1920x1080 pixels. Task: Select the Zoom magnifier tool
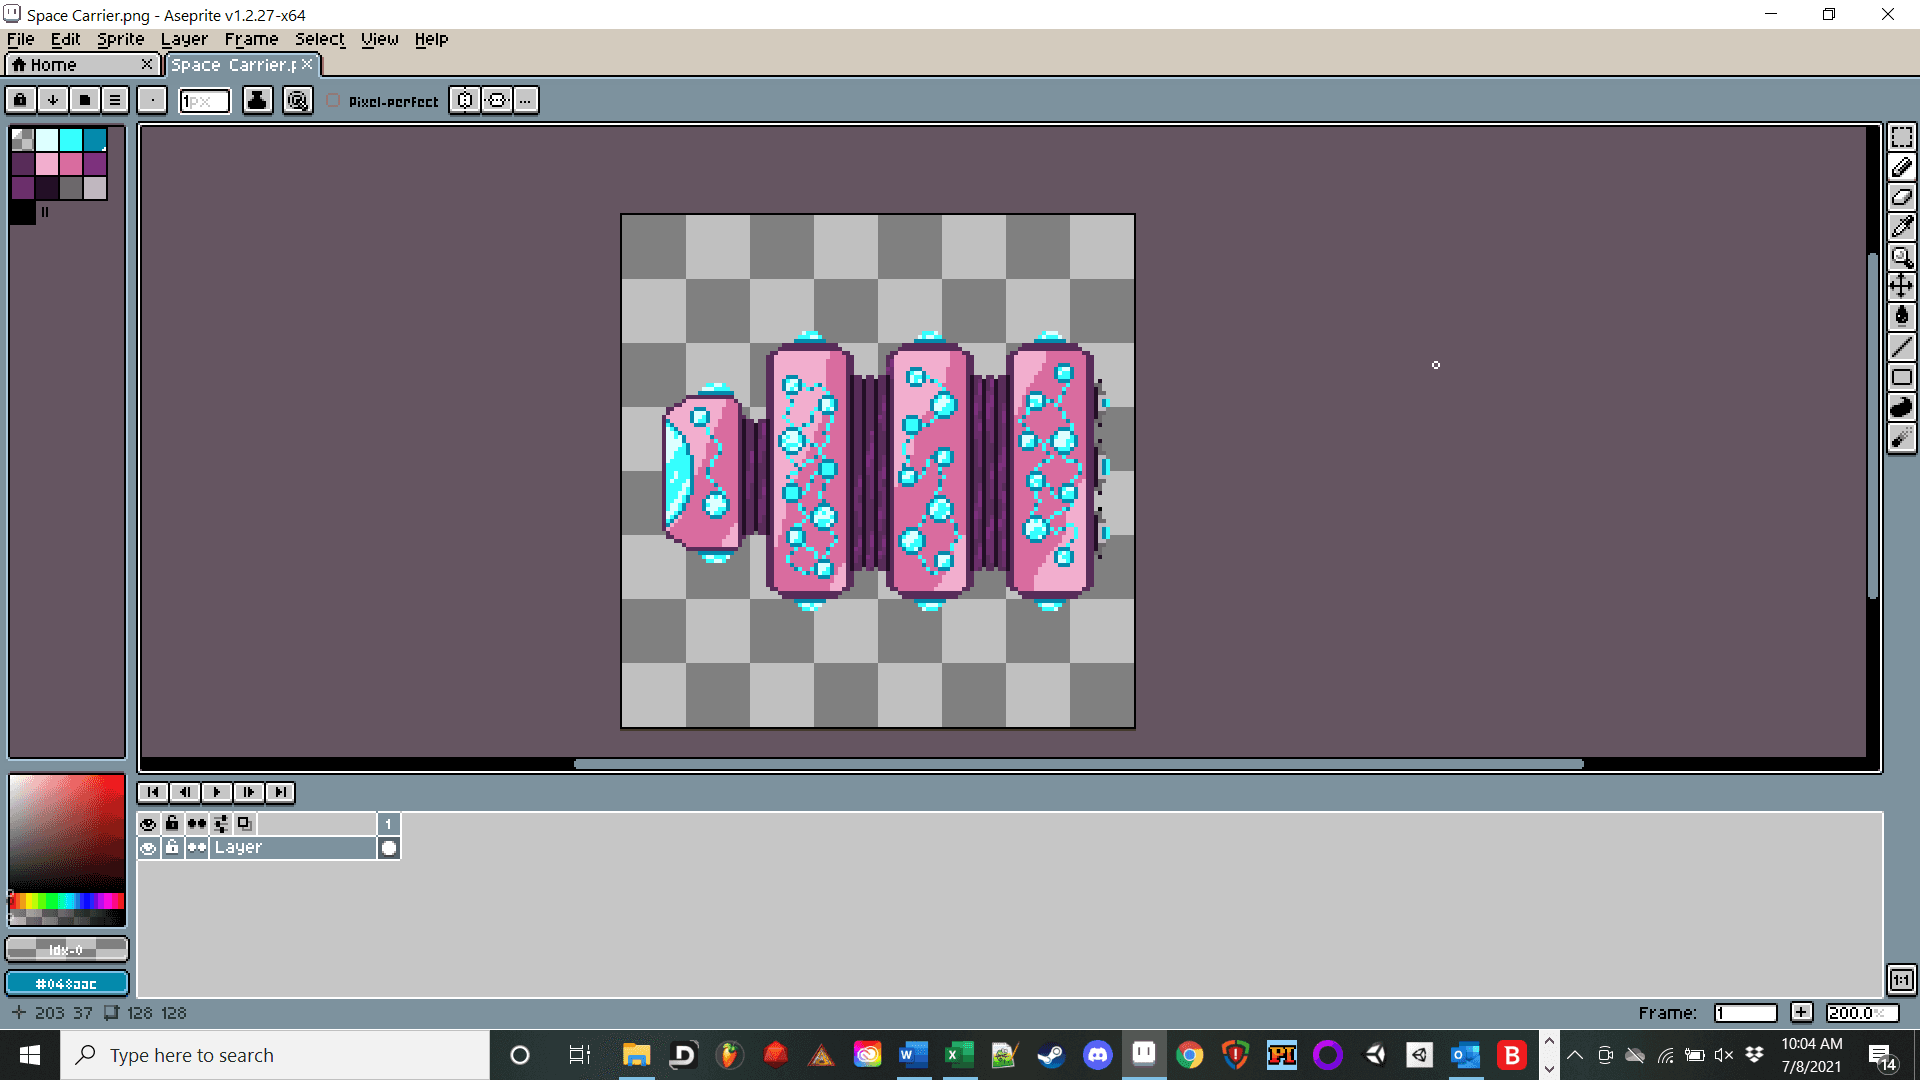[1901, 257]
